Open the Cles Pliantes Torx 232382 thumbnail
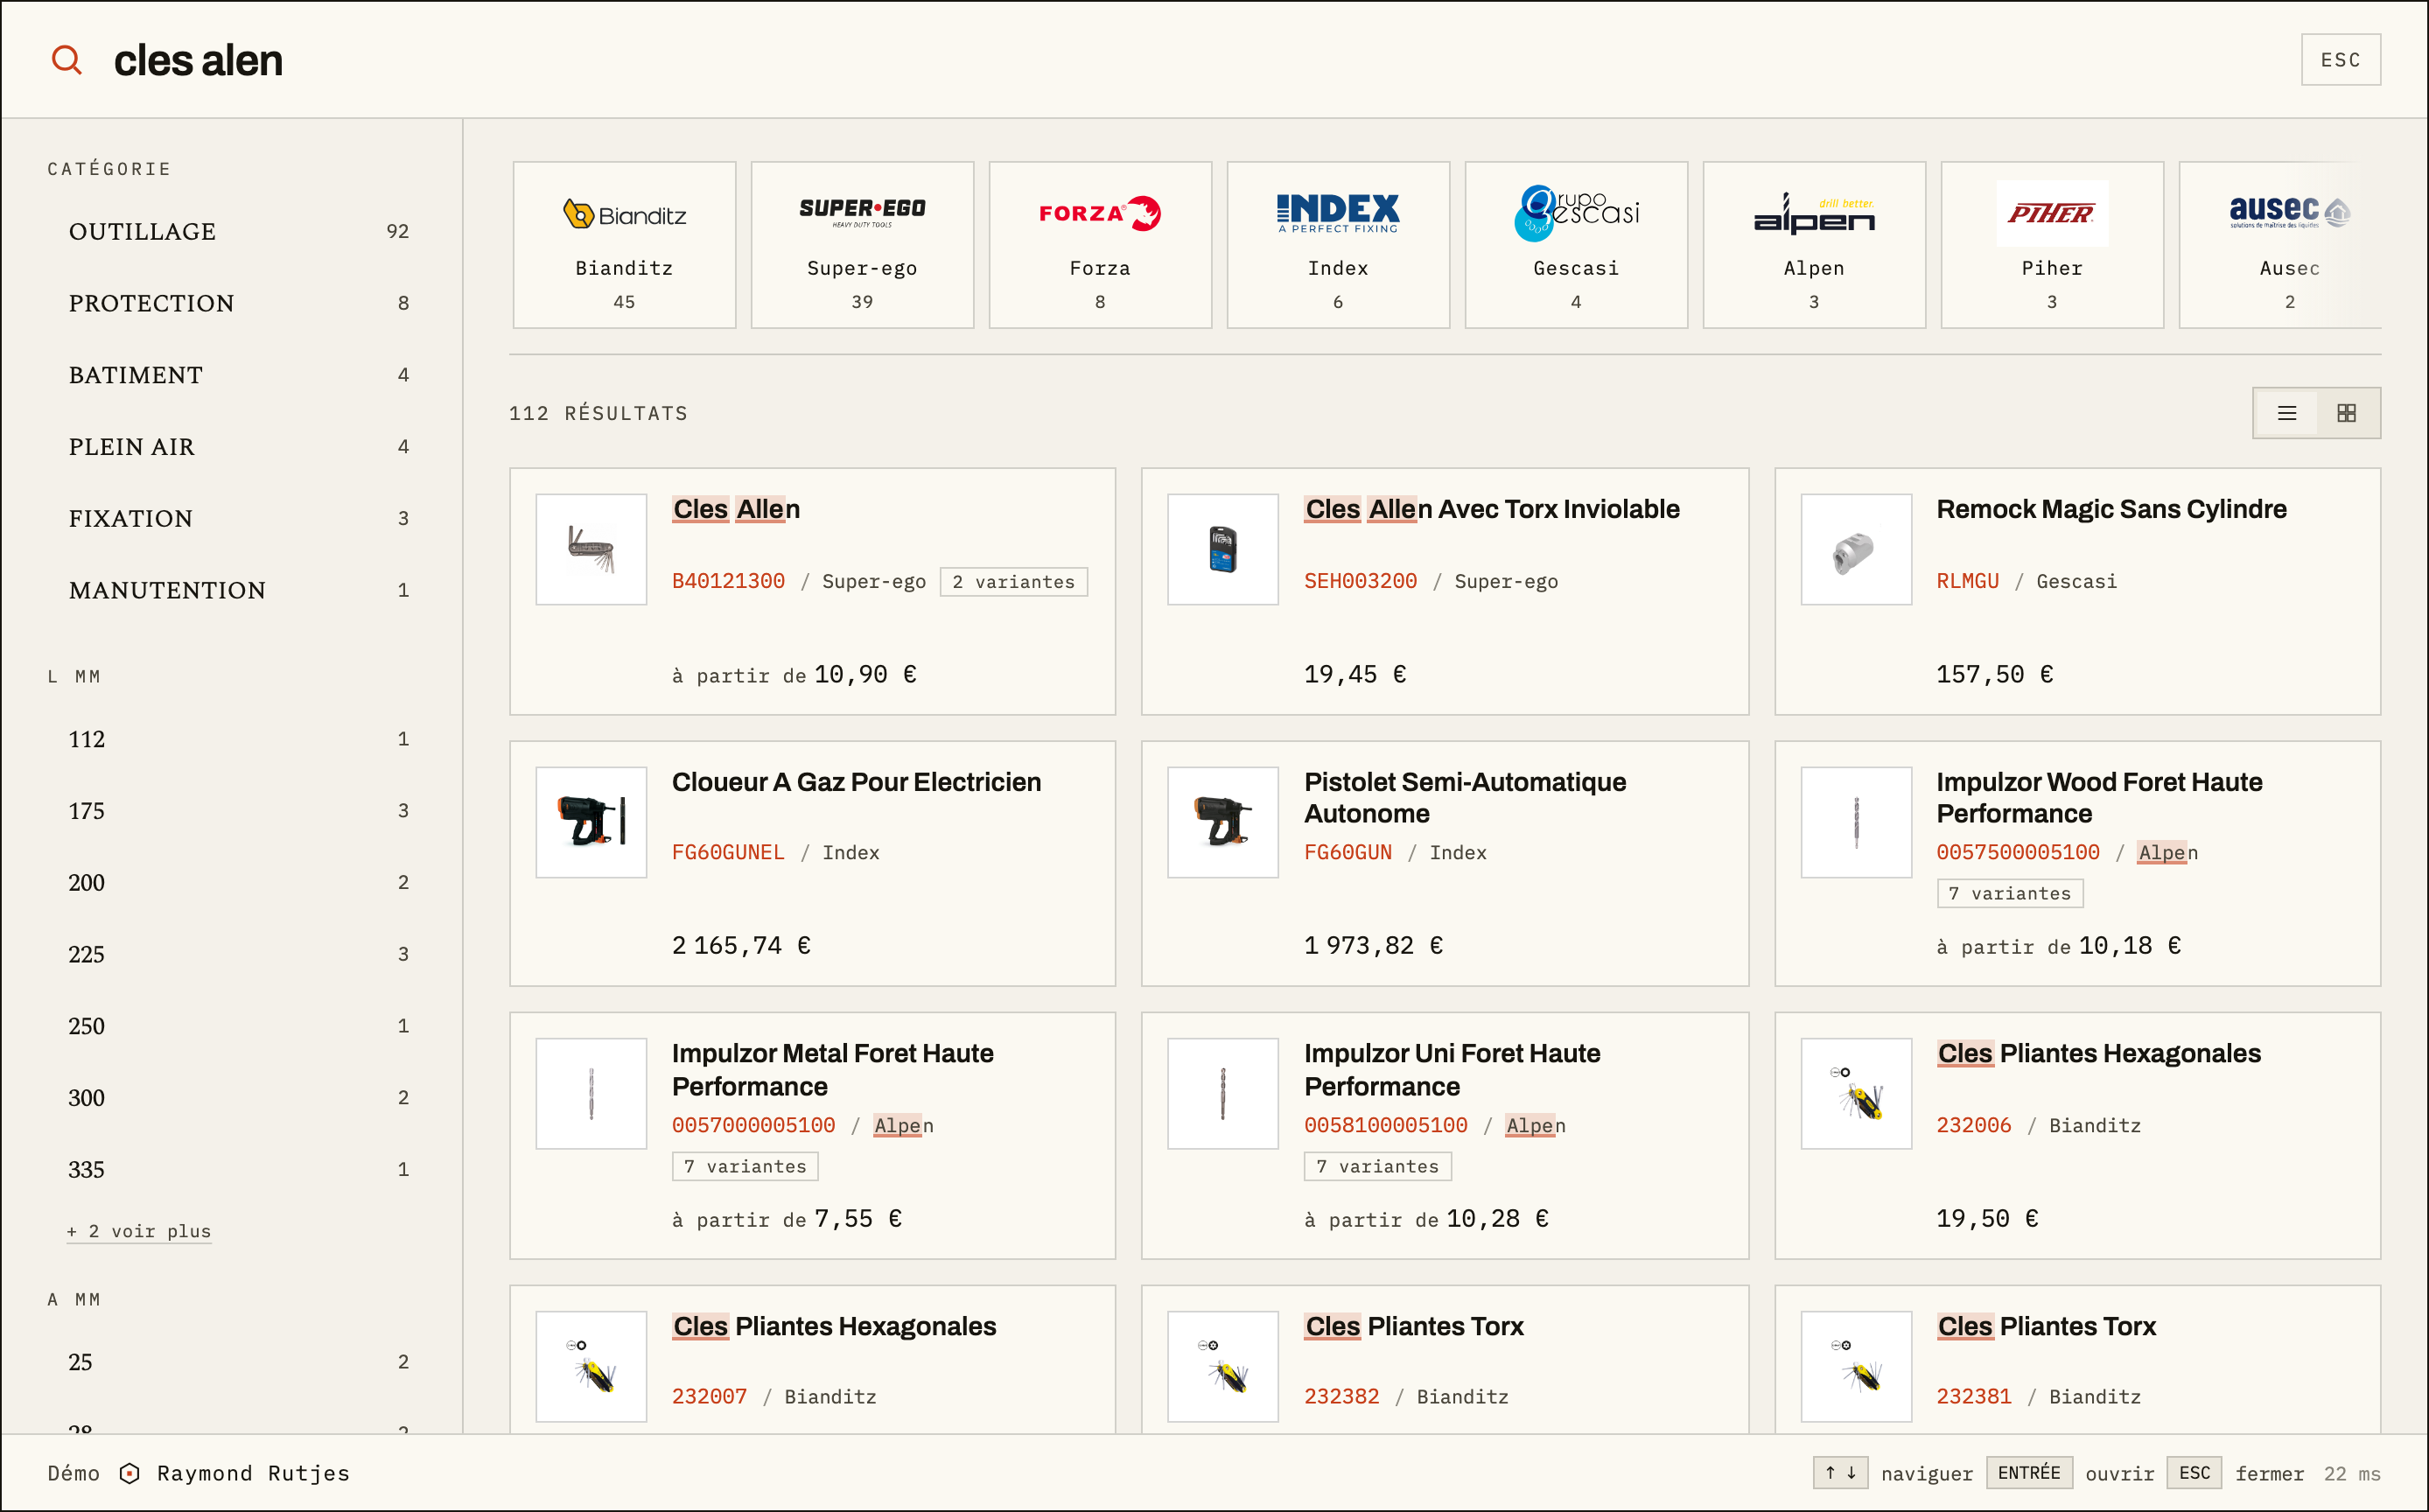 coord(1223,1367)
